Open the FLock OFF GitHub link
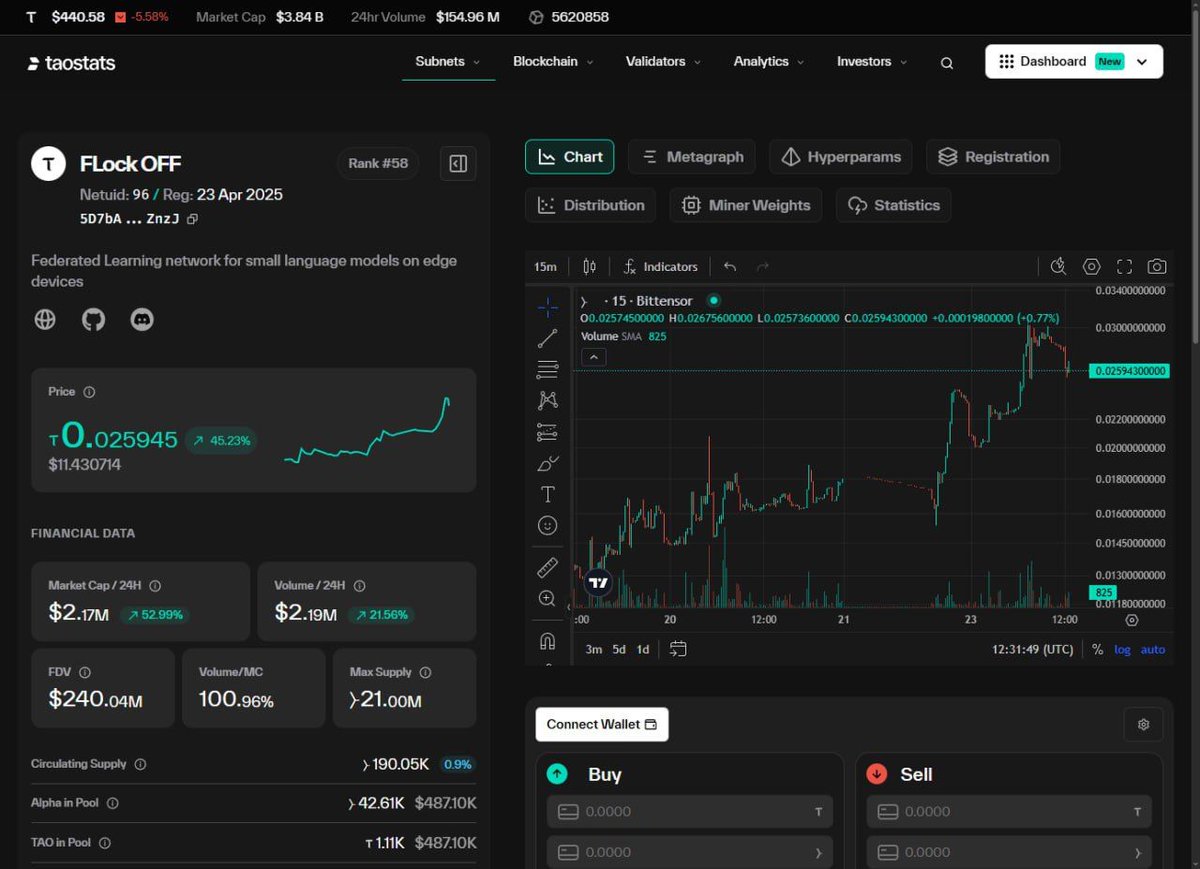The height and width of the screenshot is (869, 1200). pos(93,320)
